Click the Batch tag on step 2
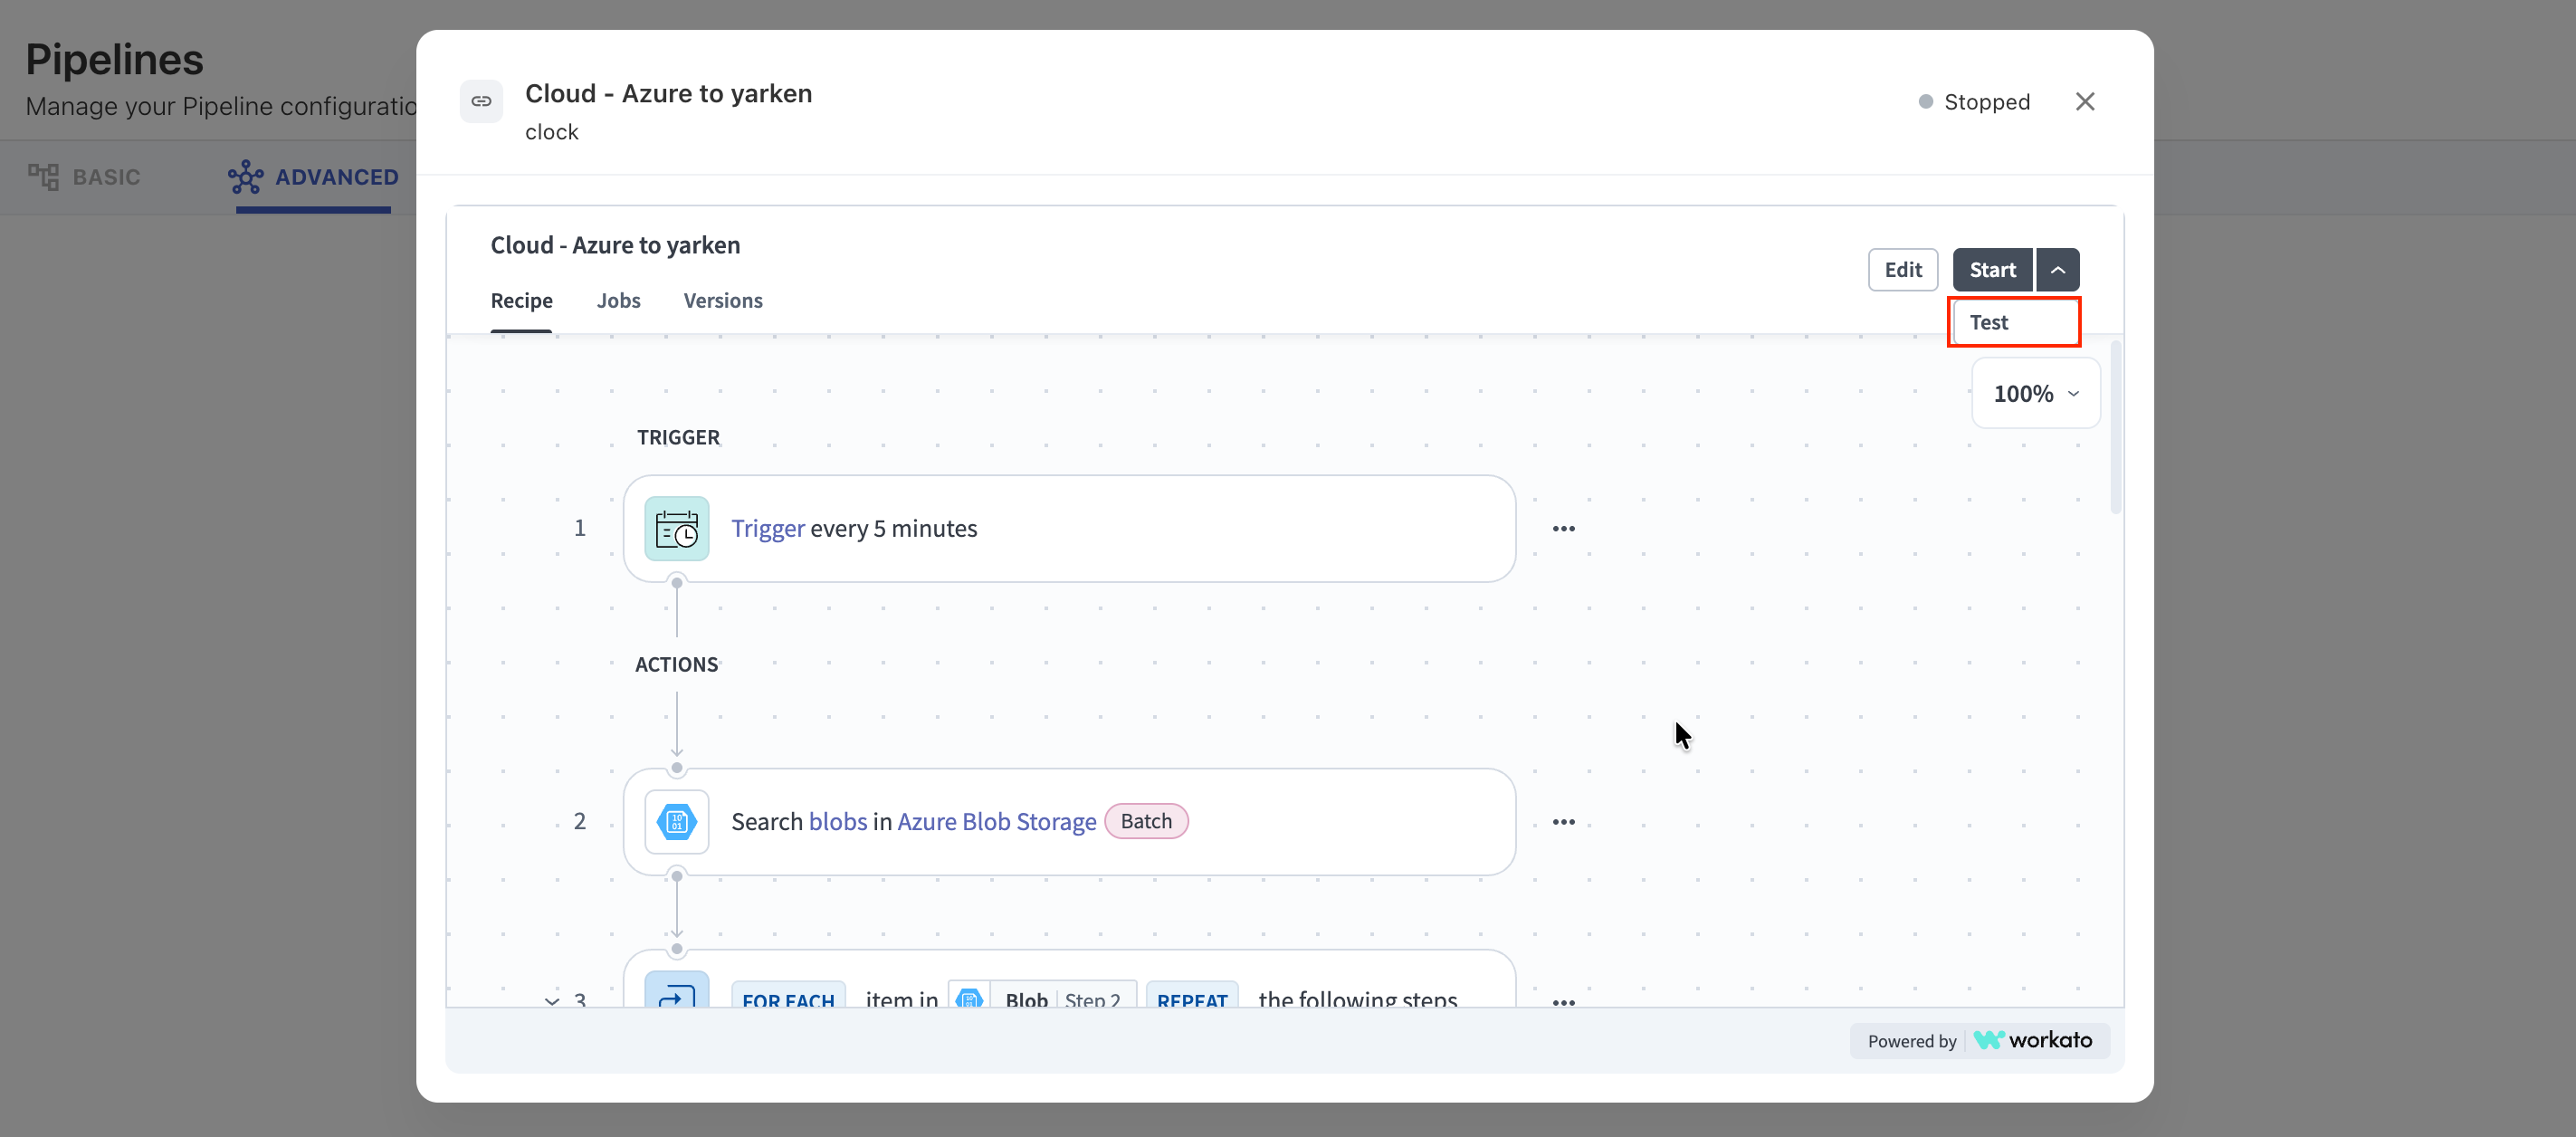The image size is (2576, 1137). click(1146, 821)
